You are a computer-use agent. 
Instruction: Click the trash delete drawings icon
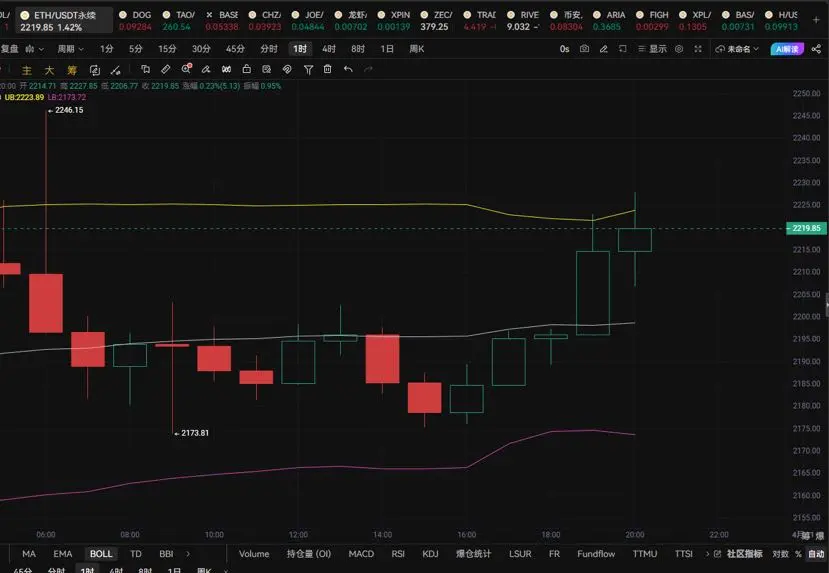328,69
